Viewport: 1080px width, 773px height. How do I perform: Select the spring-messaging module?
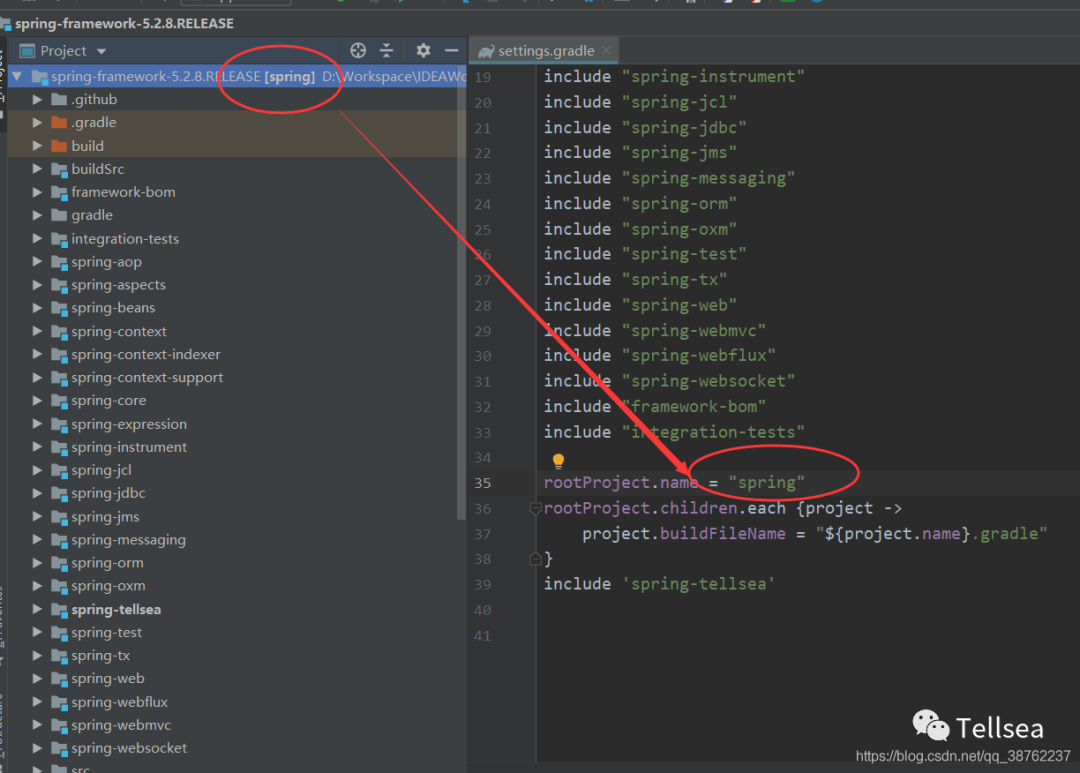tap(128, 539)
